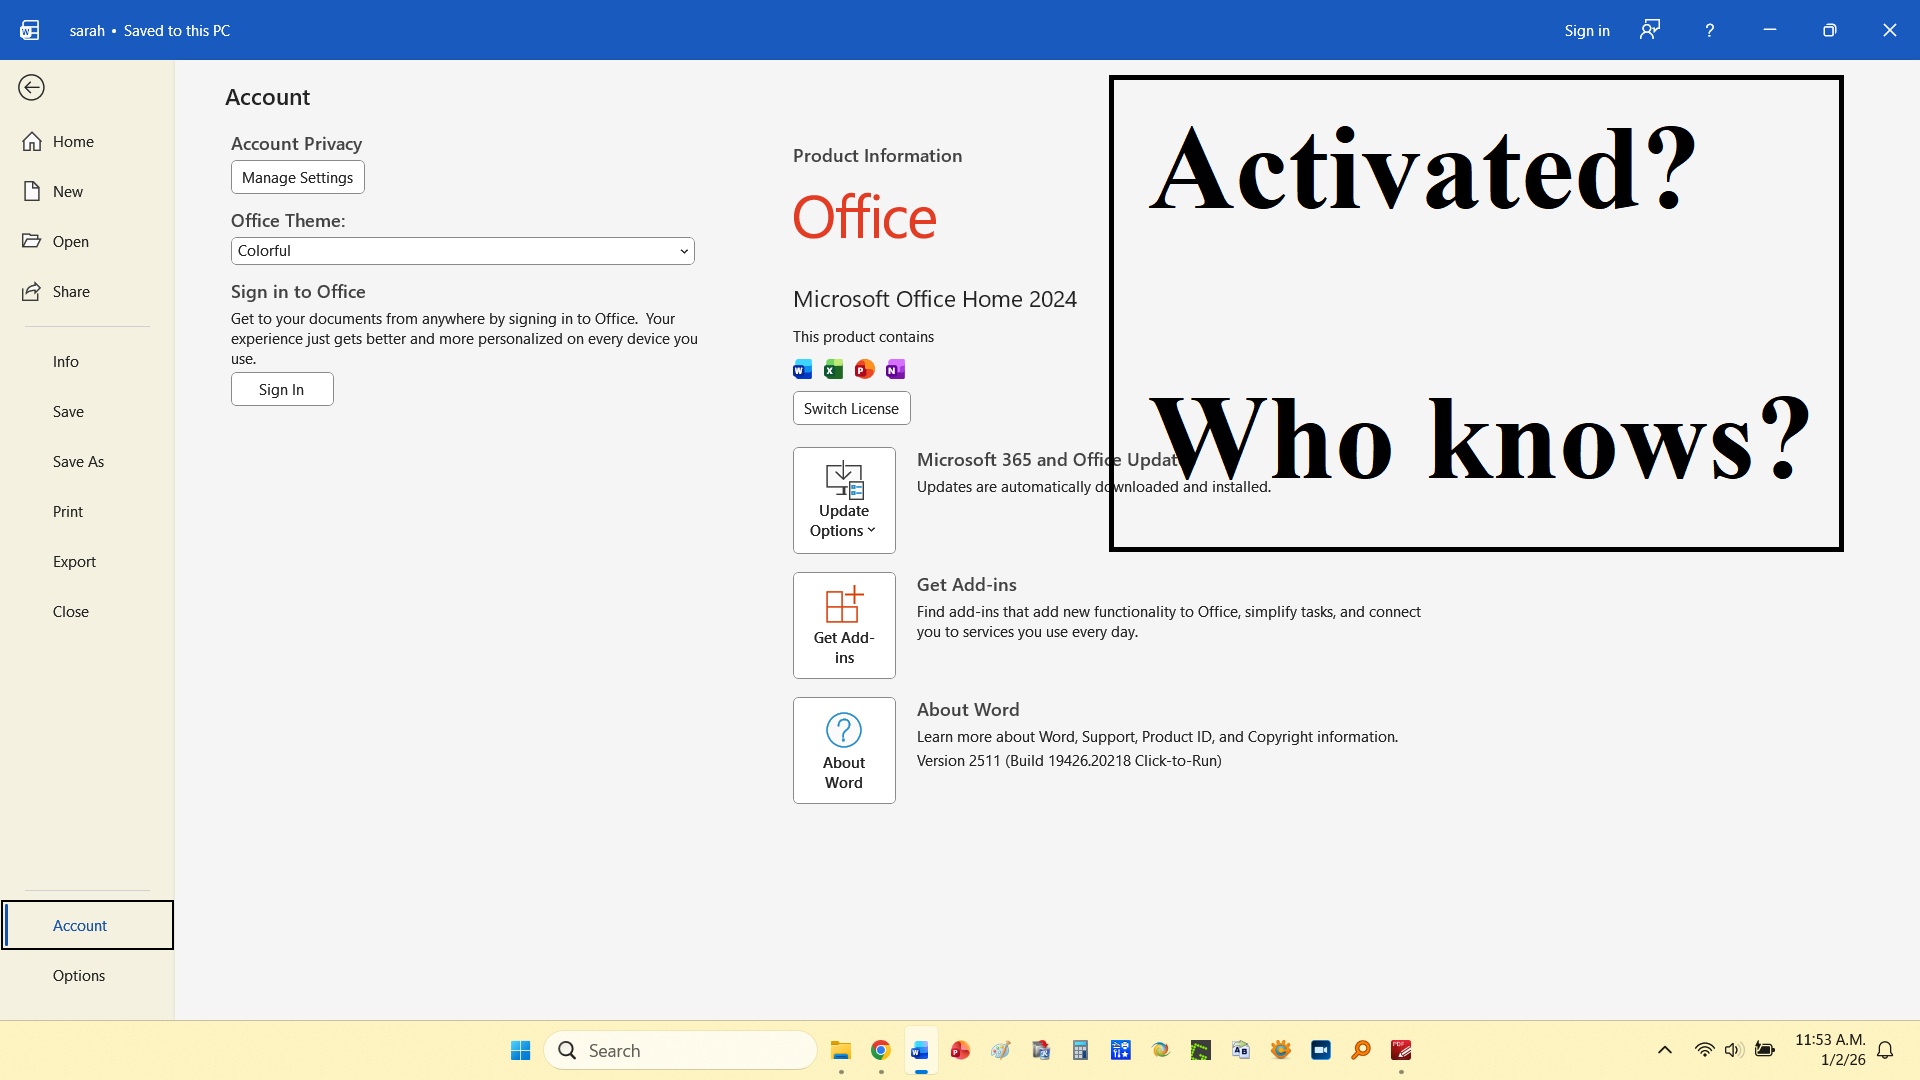Open Chrome from the taskbar

pyautogui.click(x=880, y=1050)
